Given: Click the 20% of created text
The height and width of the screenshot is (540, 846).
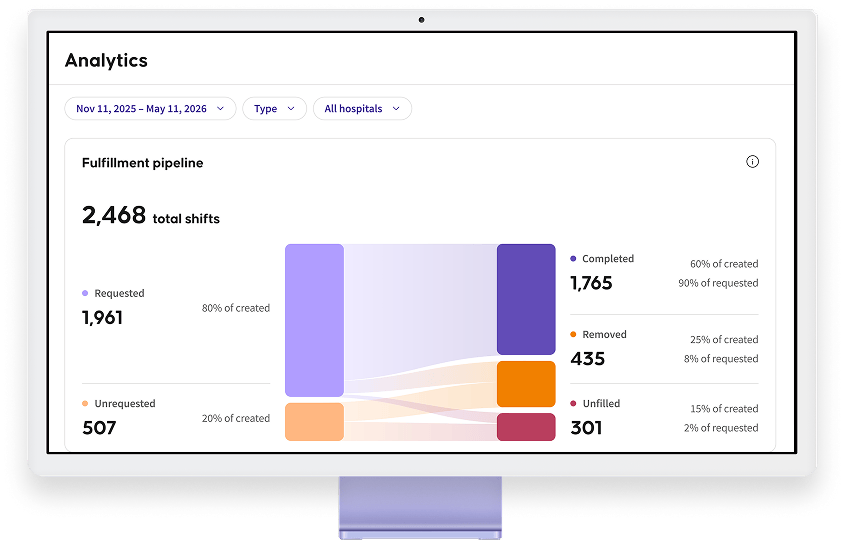Looking at the screenshot, I should pyautogui.click(x=236, y=418).
